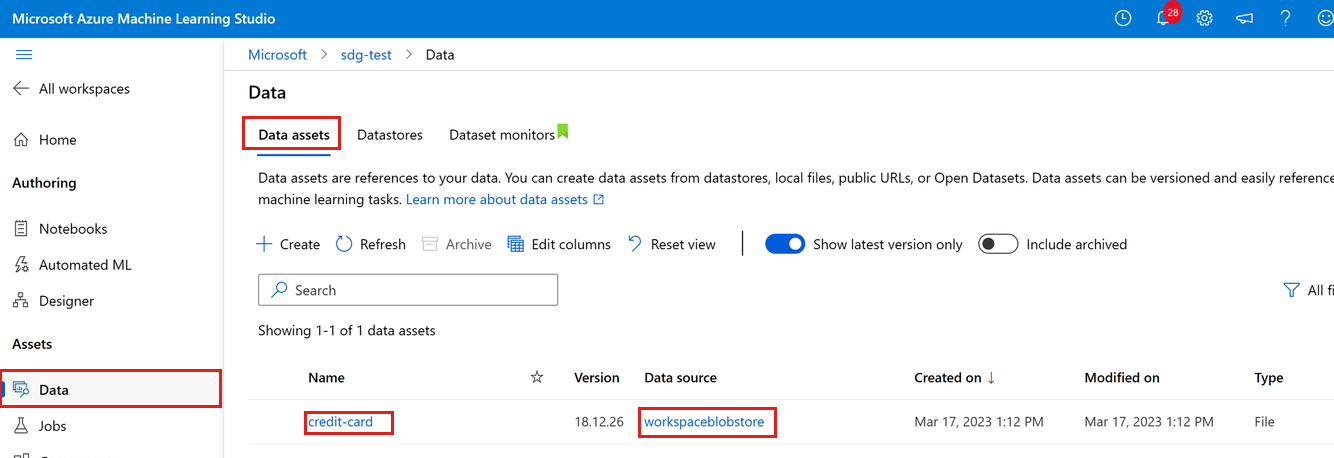Sort by the Created on column
Image resolution: width=1334 pixels, height=458 pixels.
(947, 378)
